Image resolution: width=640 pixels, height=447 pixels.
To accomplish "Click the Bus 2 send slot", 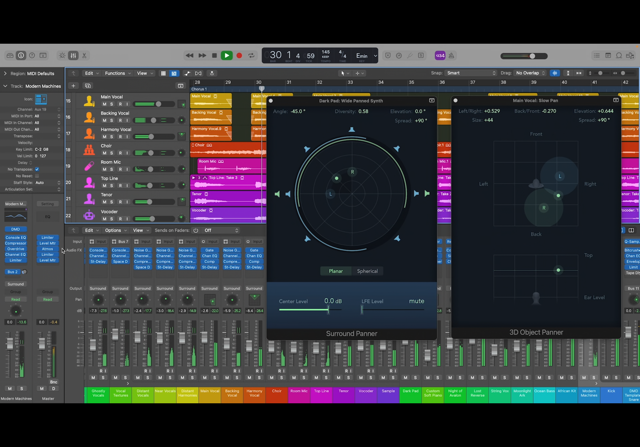I will click(x=13, y=271).
